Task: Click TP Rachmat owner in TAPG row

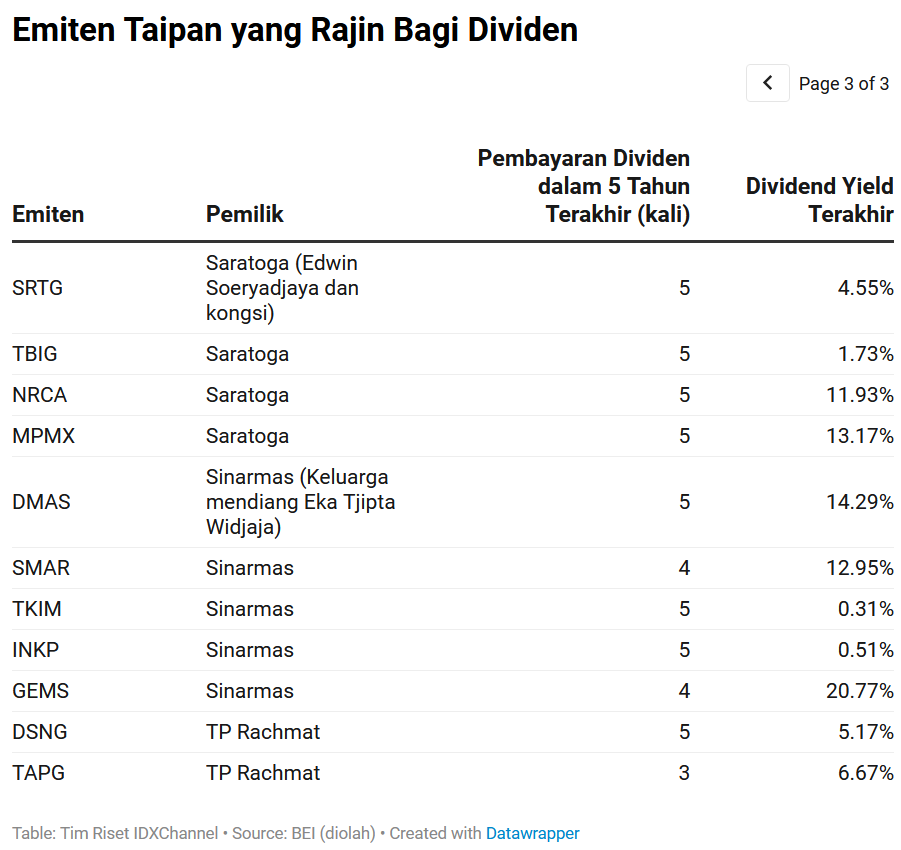Action: pyautogui.click(x=263, y=773)
